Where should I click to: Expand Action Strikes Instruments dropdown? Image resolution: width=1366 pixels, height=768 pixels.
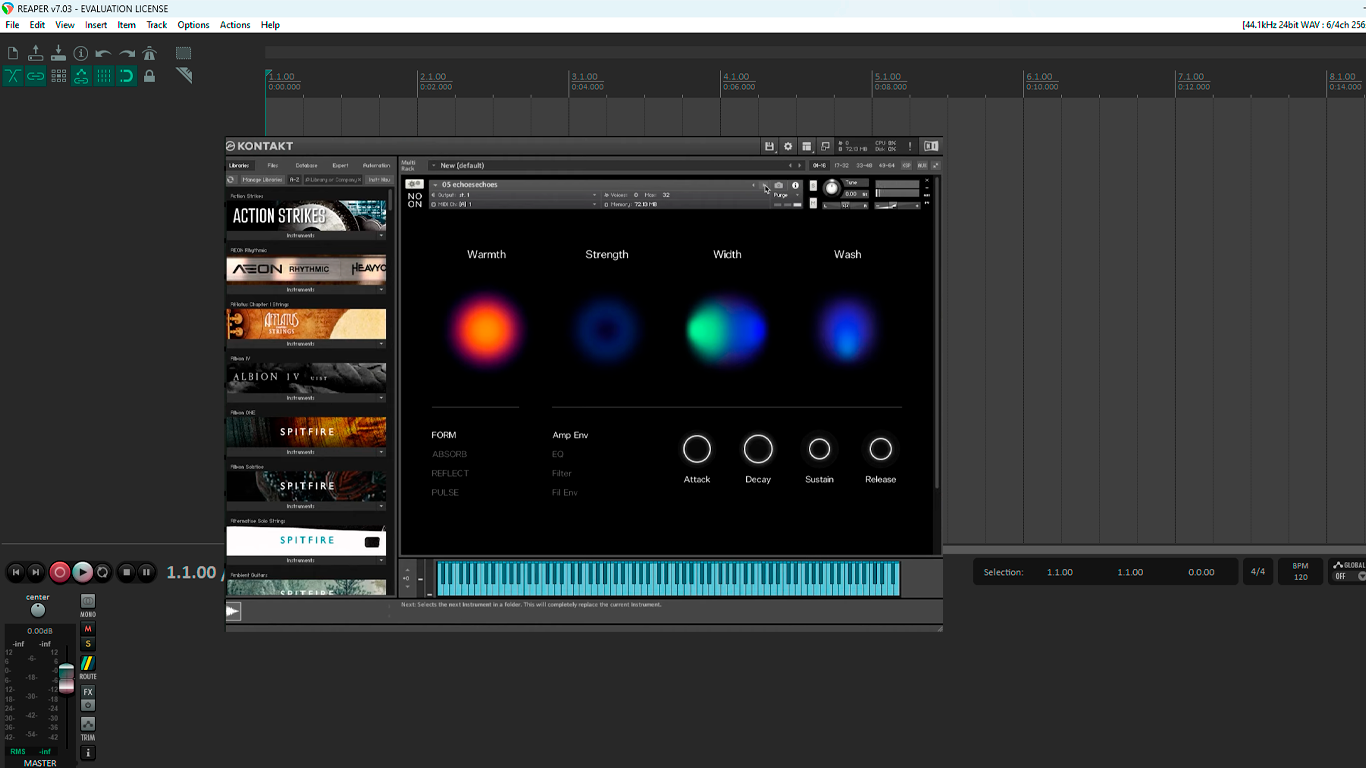pos(306,236)
